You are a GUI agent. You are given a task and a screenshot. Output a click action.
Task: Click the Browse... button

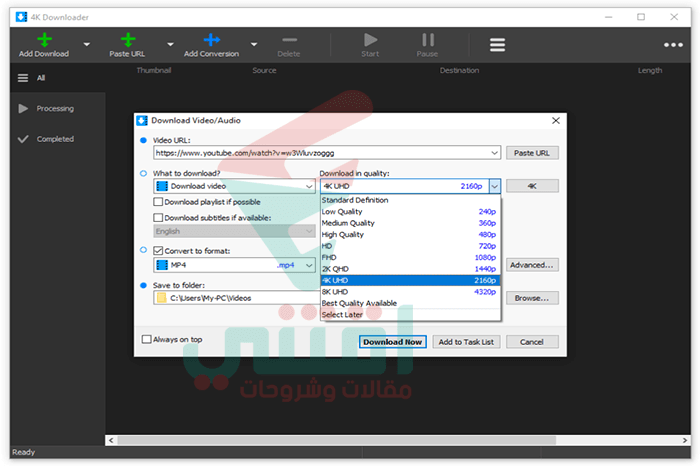tap(532, 298)
